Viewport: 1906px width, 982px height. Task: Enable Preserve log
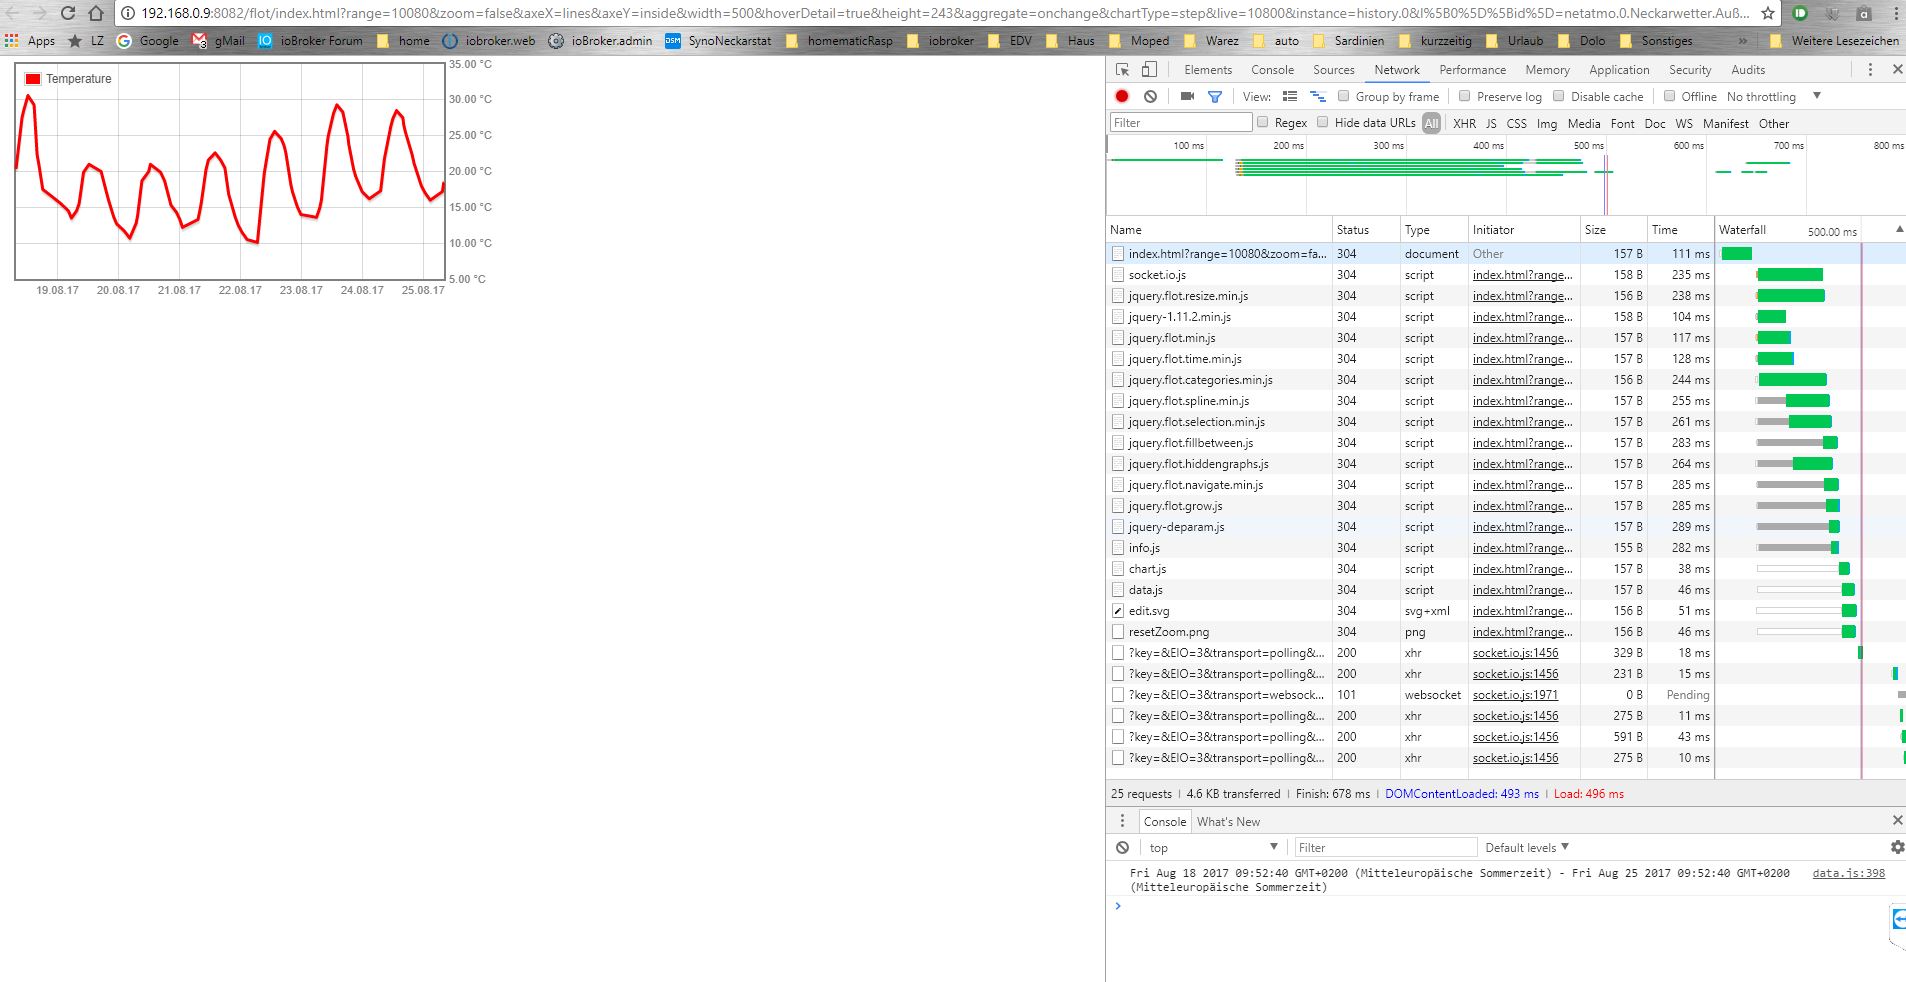(1465, 96)
